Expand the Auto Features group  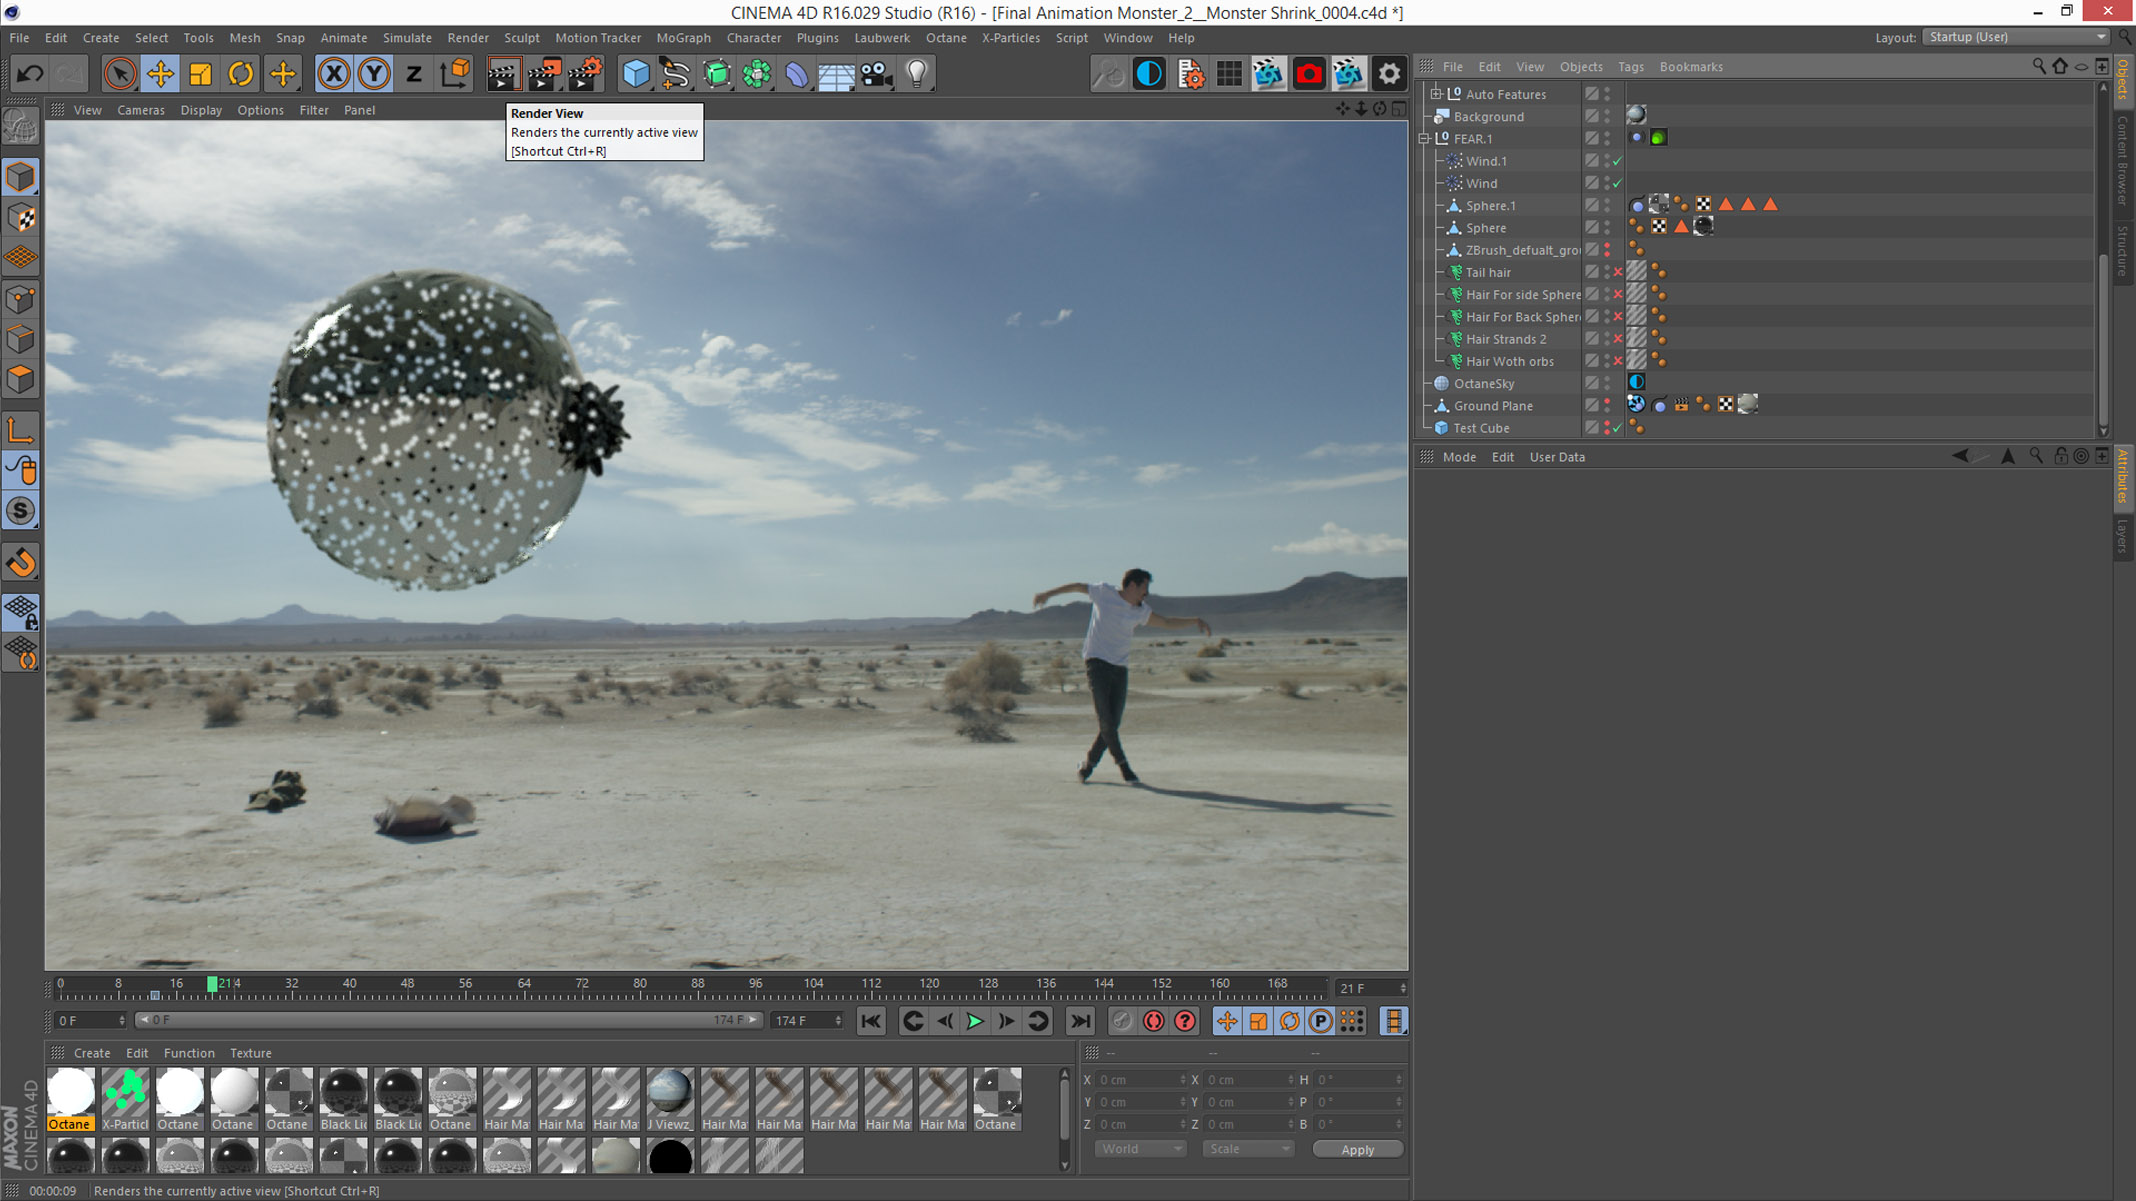tap(1436, 94)
